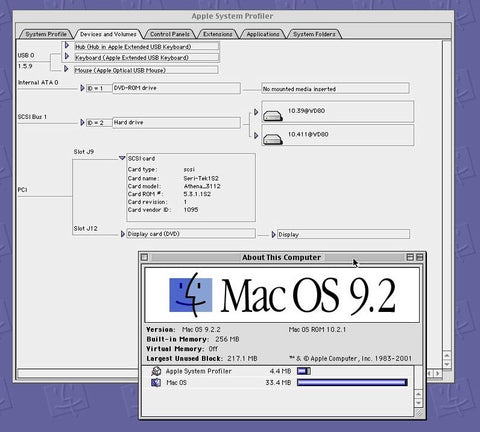This screenshot has width=480, height=432.
Task: Click the 'ID = 2' box
Action: (x=99, y=123)
